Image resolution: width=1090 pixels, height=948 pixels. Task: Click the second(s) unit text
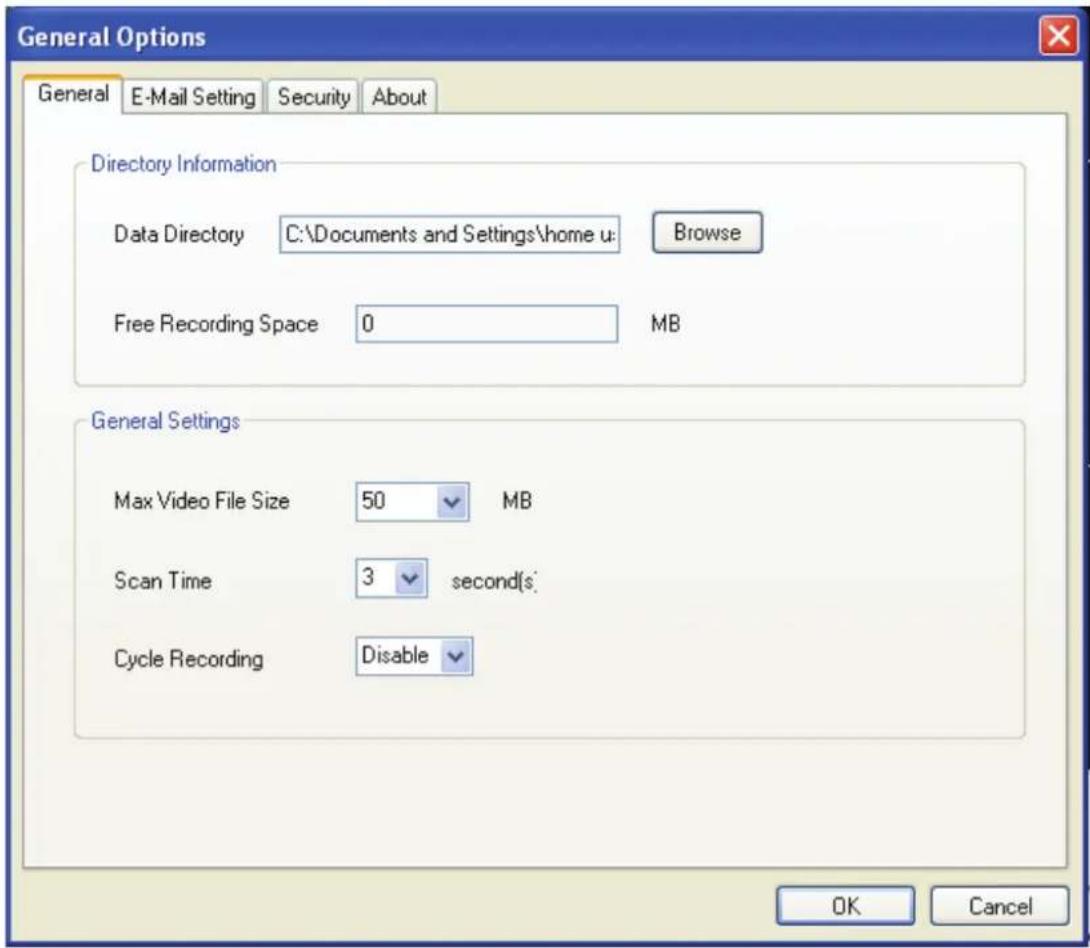[x=494, y=581]
